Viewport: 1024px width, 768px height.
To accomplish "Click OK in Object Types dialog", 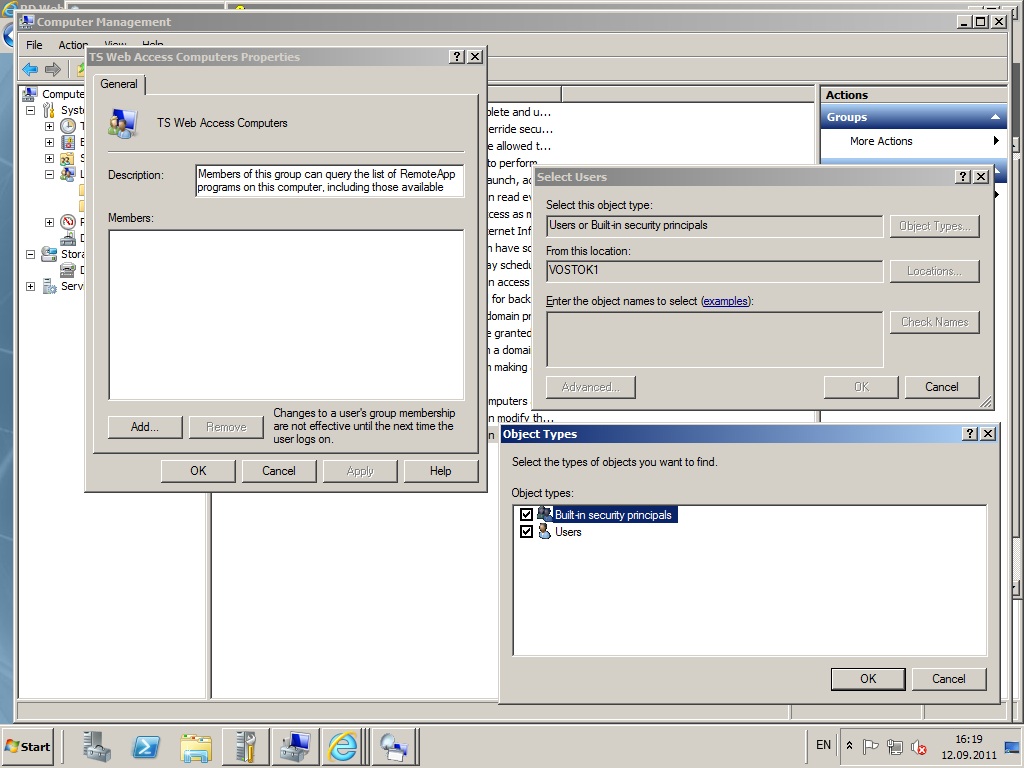I will (867, 679).
